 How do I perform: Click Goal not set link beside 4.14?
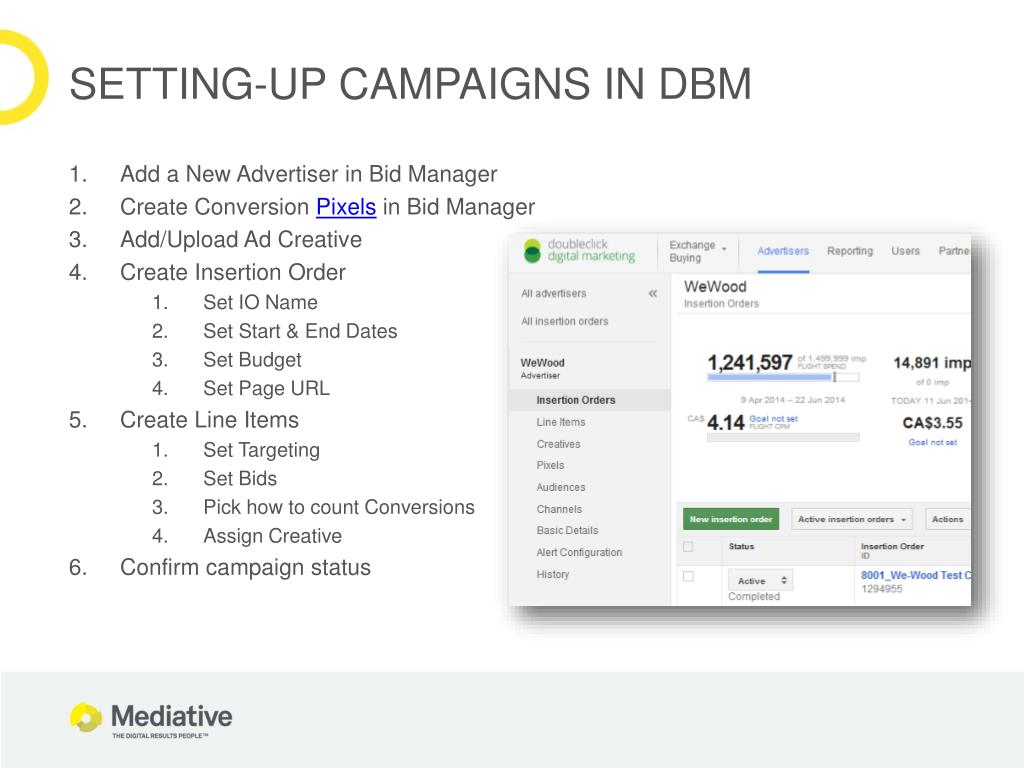click(773, 419)
